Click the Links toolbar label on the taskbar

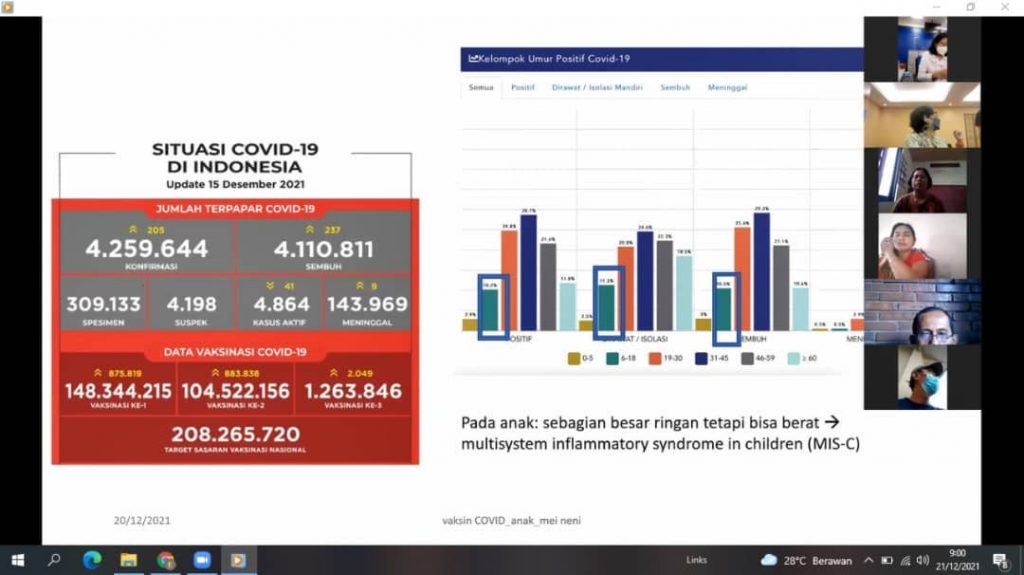click(696, 560)
